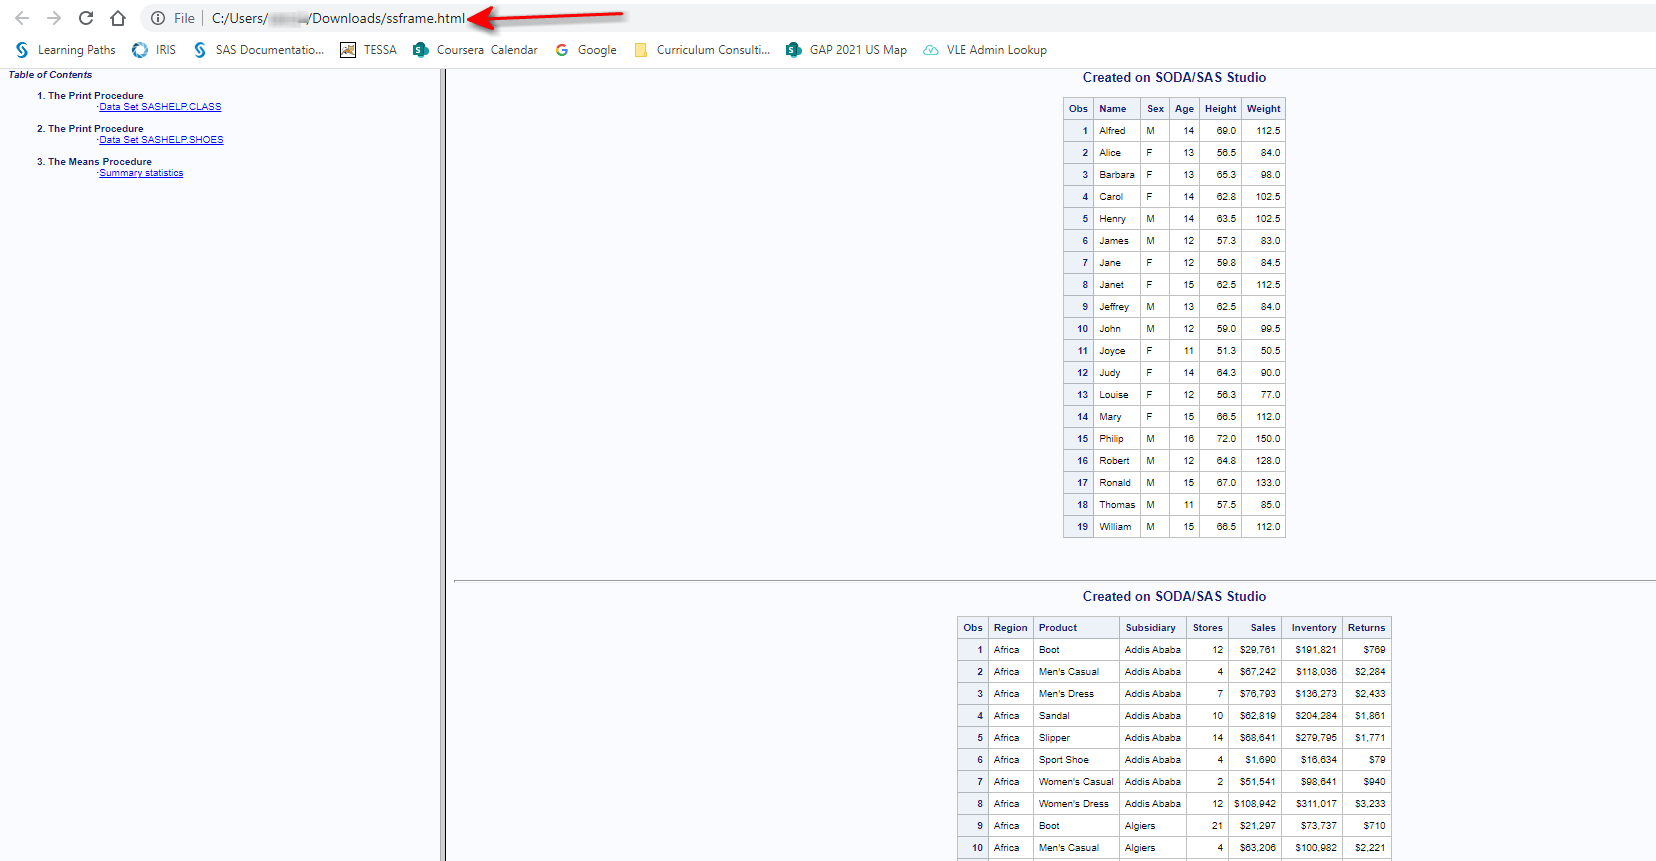Open the Data Set SASHELP.CLASS link
1656x861 pixels.
[x=160, y=107]
